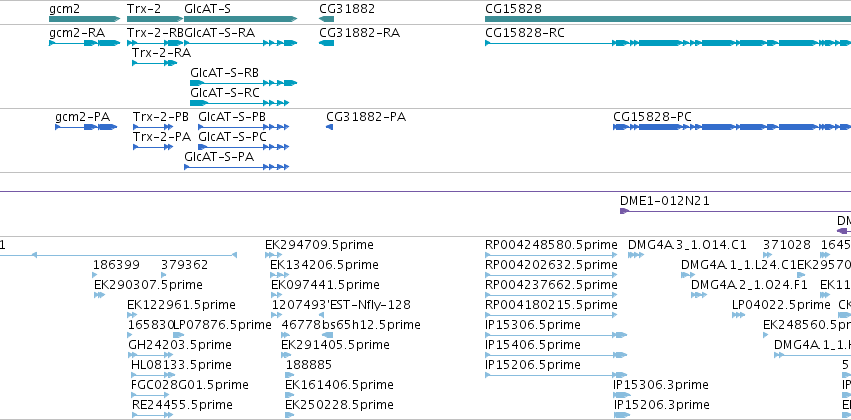Click the EST-Nfly-128 label
The image size is (851, 420).
[x=370, y=305]
